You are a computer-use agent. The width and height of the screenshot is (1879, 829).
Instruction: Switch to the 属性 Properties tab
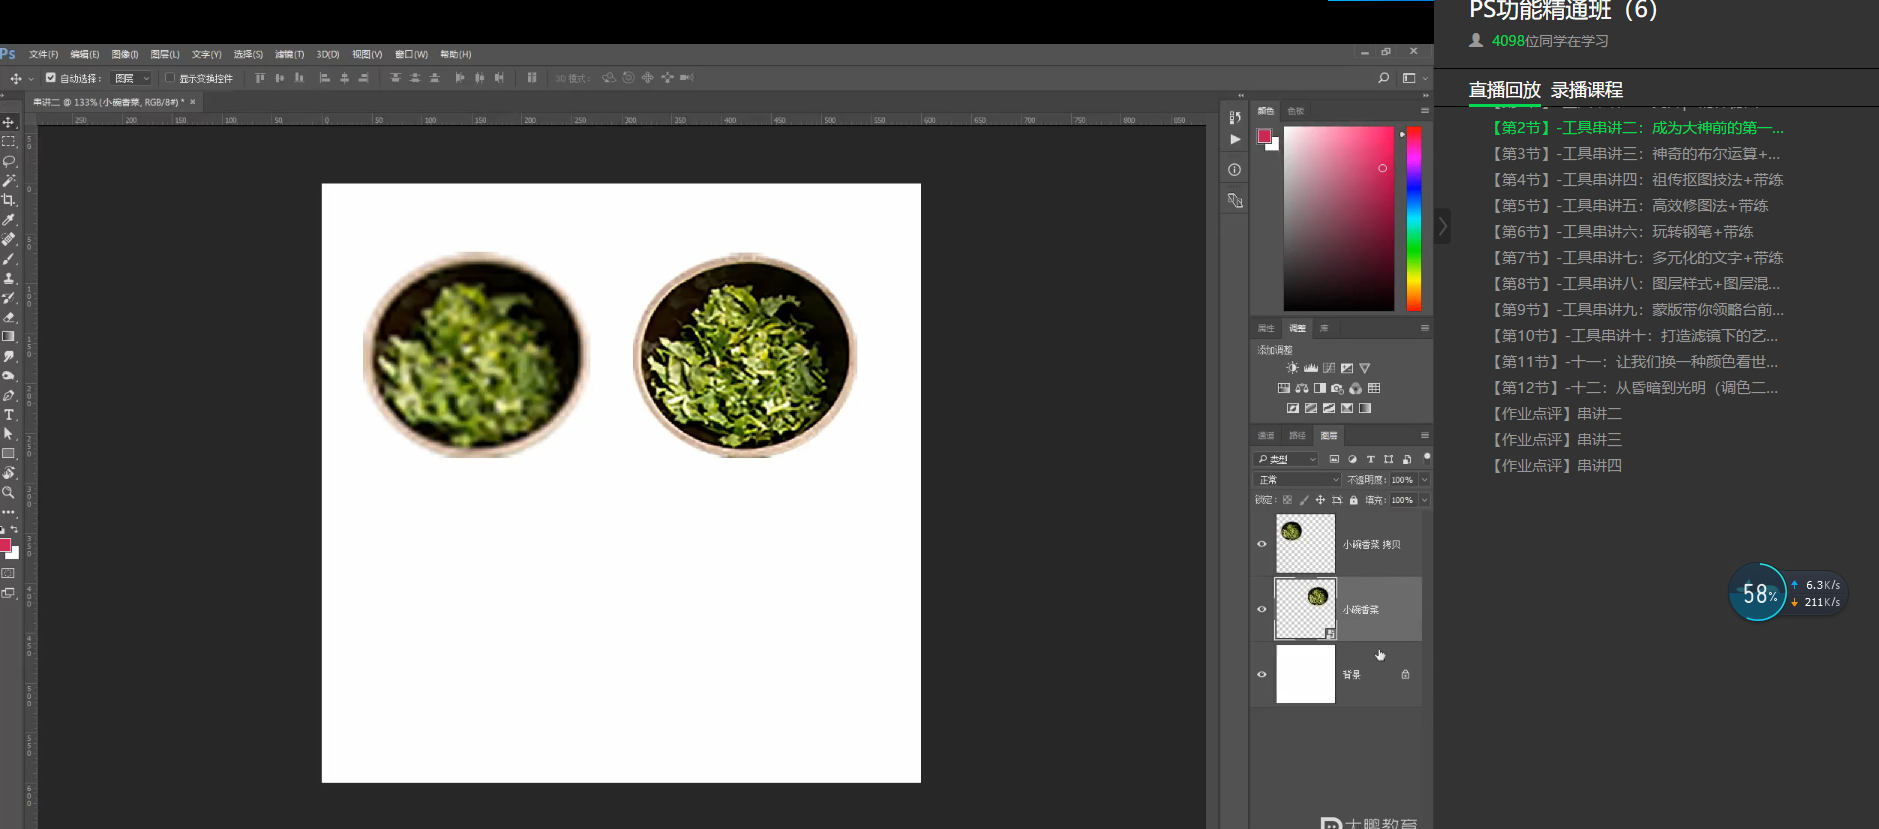1266,328
